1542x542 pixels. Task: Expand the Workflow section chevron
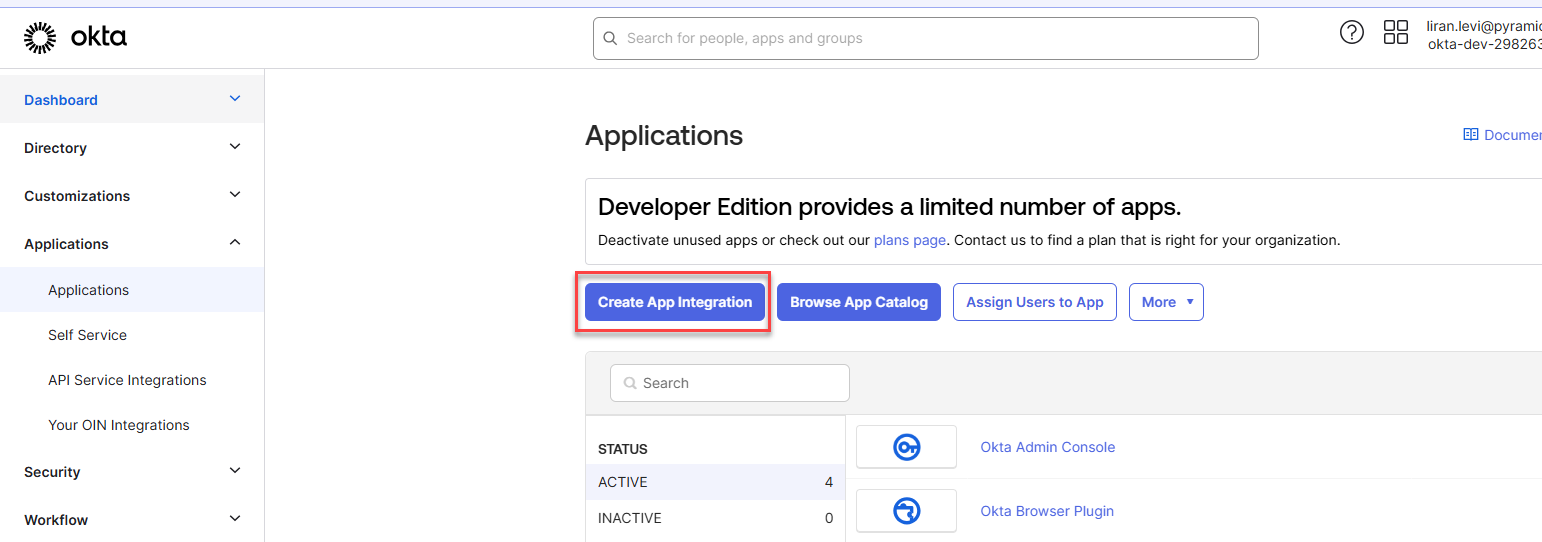[235, 519]
